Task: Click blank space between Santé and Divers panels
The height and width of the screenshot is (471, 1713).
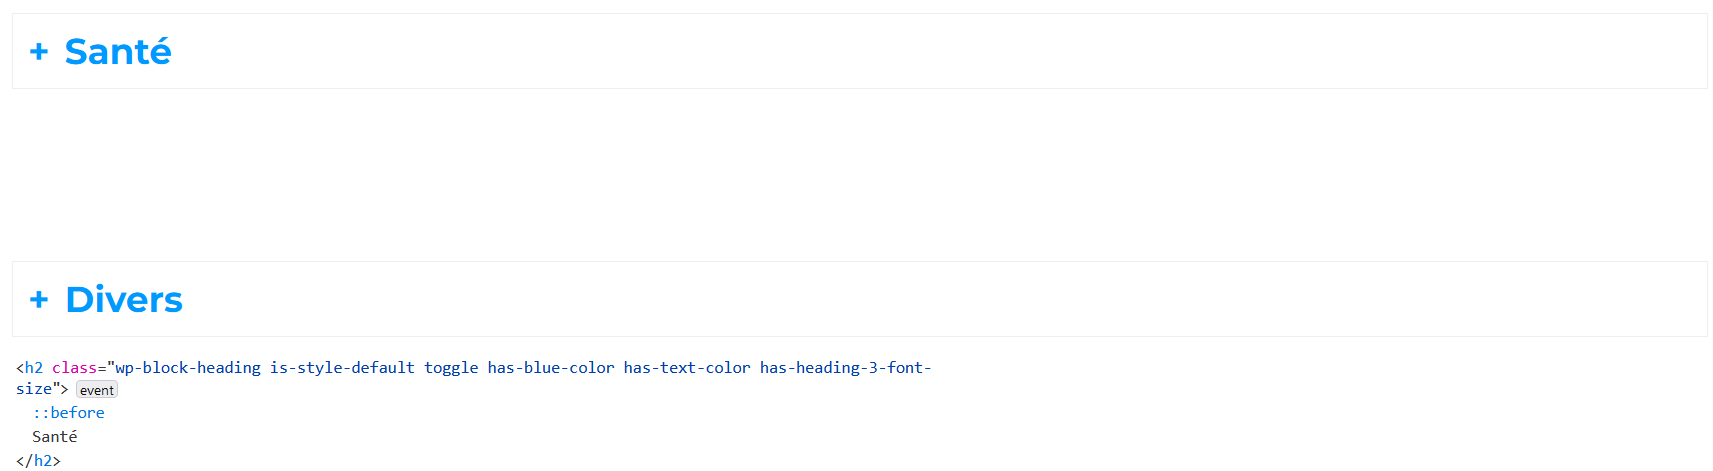Action: tap(860, 175)
